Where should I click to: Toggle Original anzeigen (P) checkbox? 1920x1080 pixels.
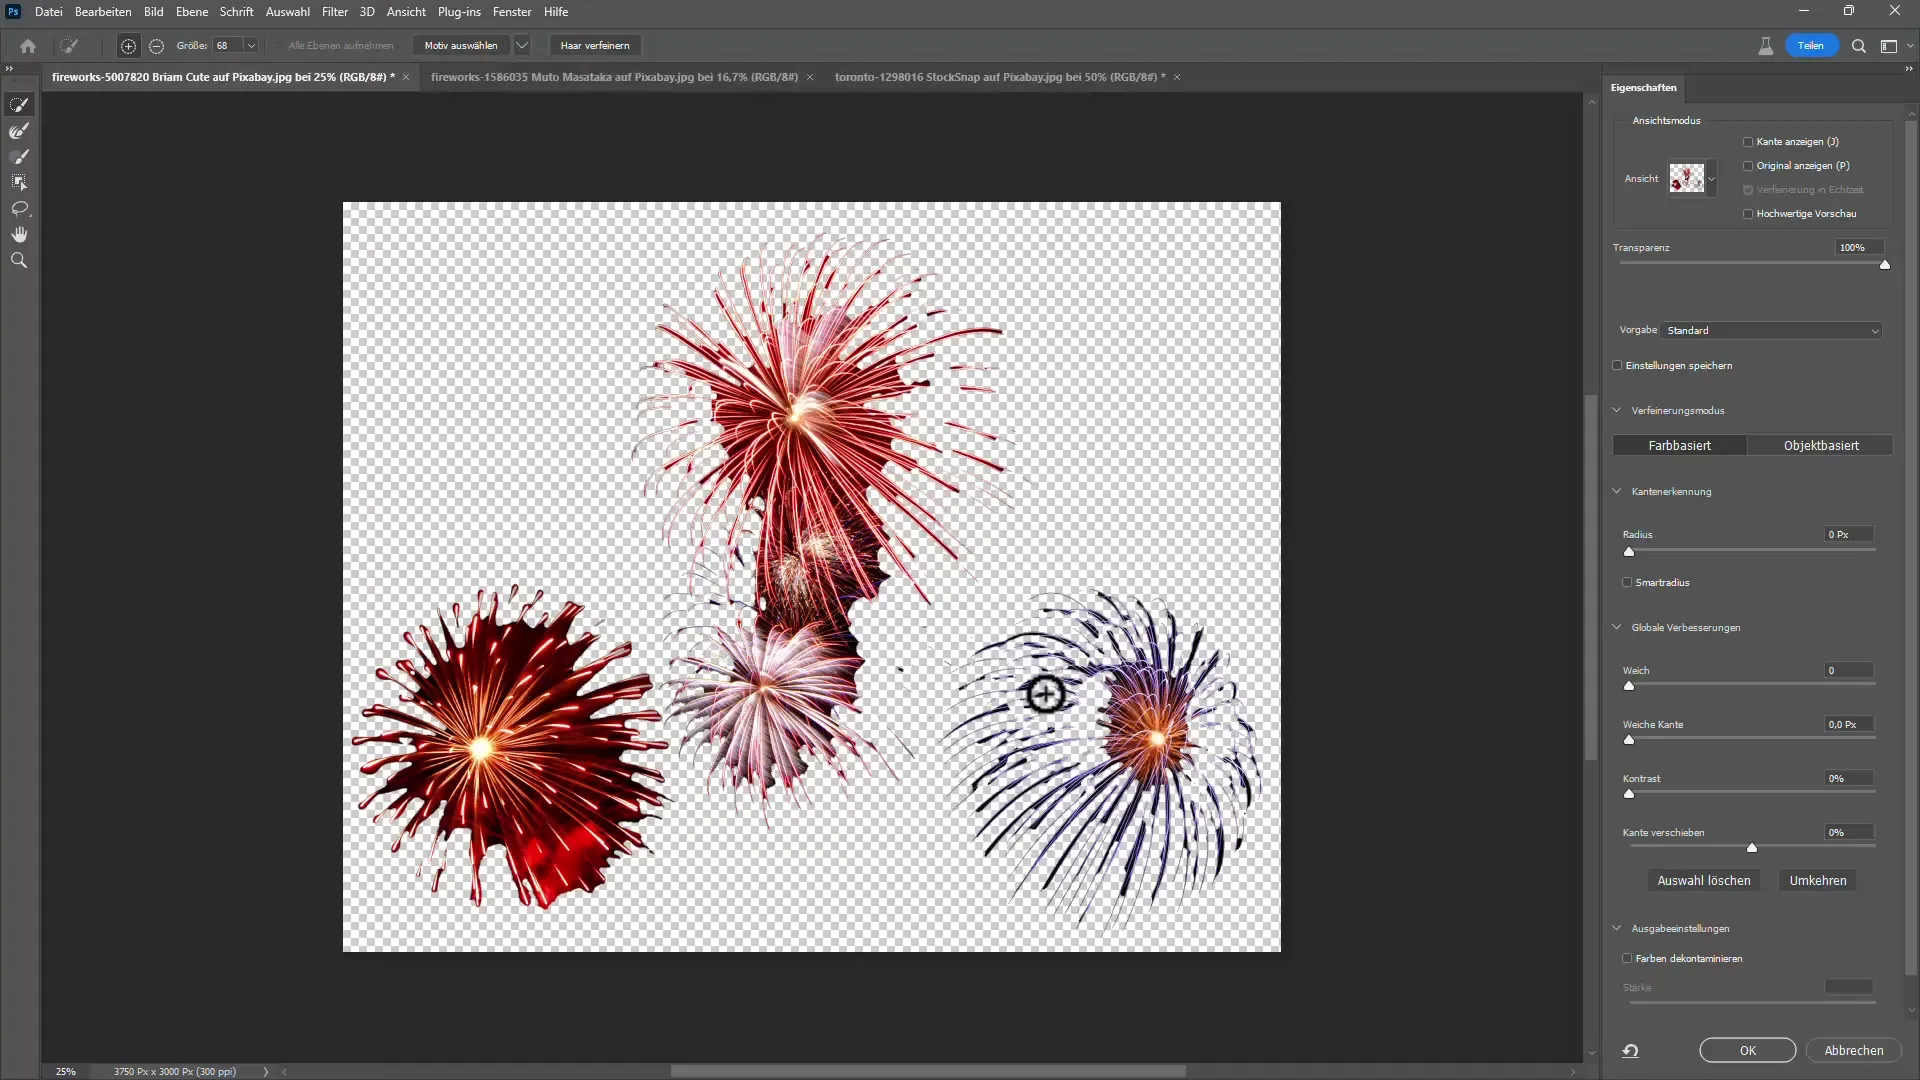1748,166
